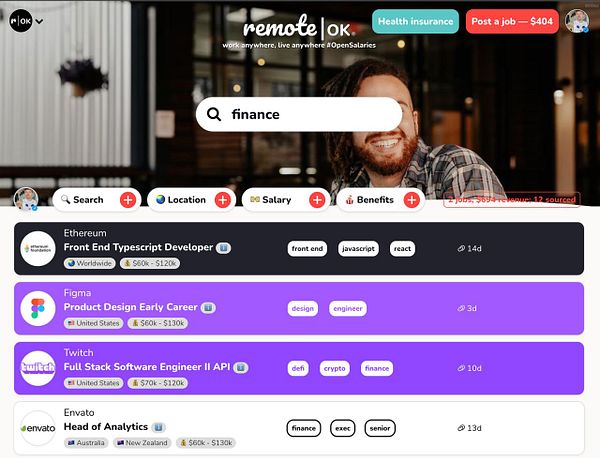
Task: Click the magnifier icon in search bar
Action: (x=214, y=114)
